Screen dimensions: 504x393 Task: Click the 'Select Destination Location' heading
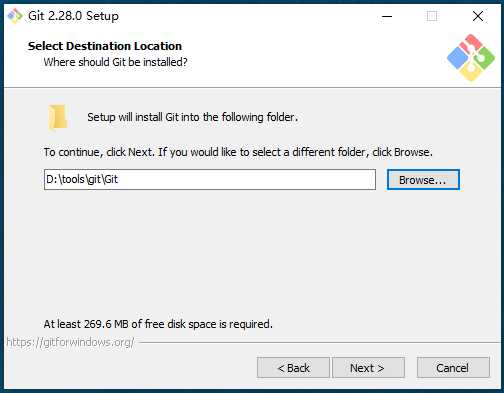point(105,46)
